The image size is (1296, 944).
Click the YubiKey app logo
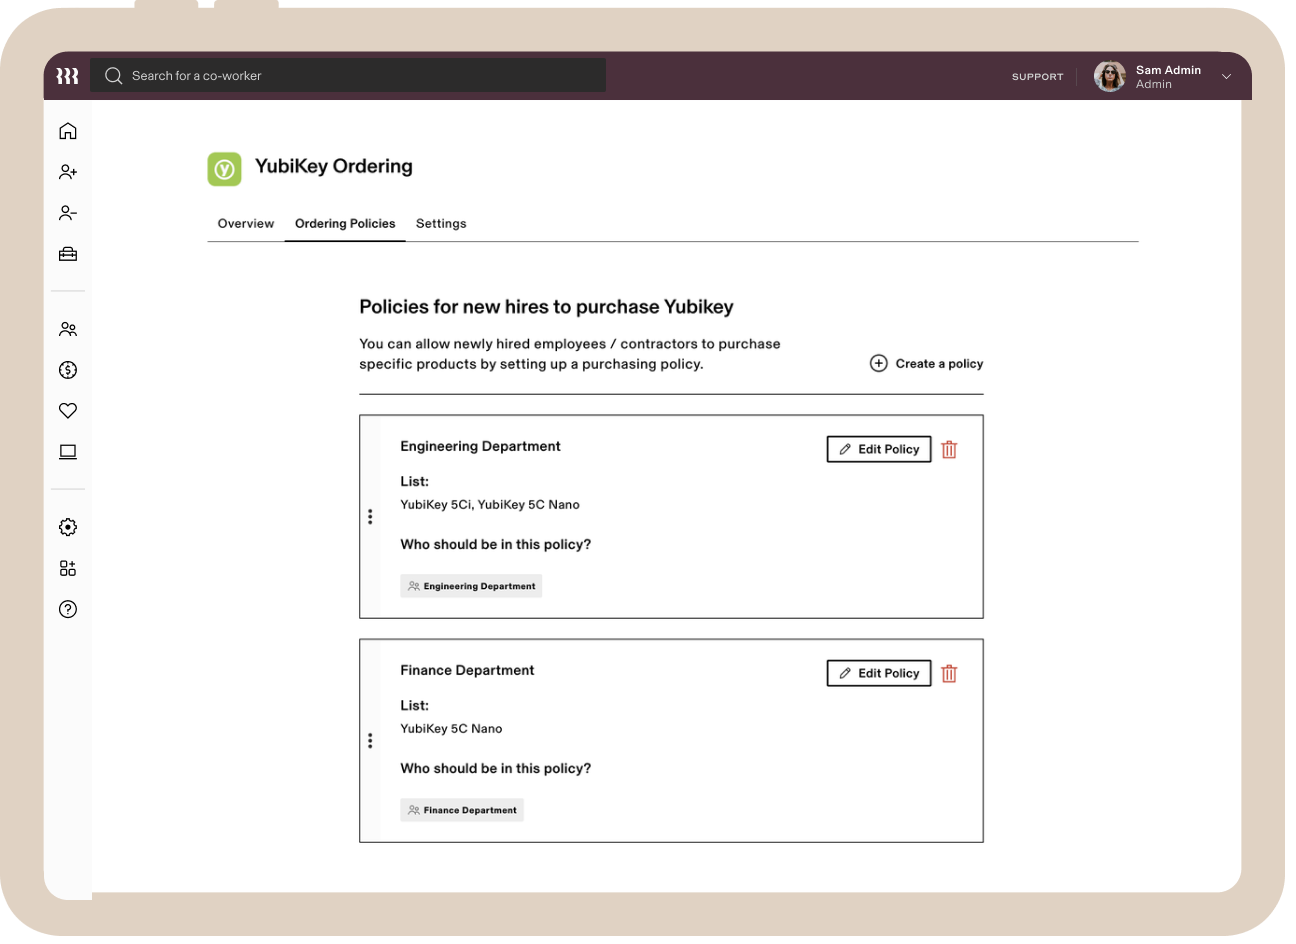pyautogui.click(x=225, y=169)
